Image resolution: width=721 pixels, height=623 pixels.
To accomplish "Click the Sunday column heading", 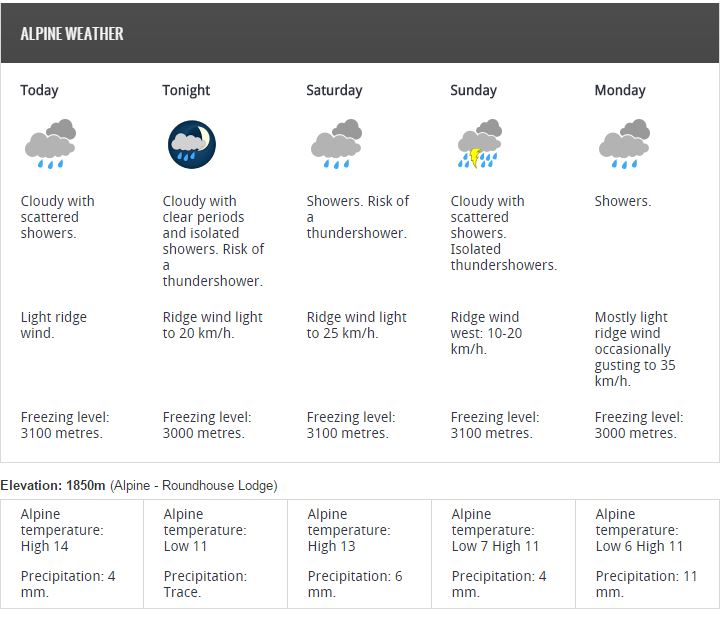I will [474, 90].
